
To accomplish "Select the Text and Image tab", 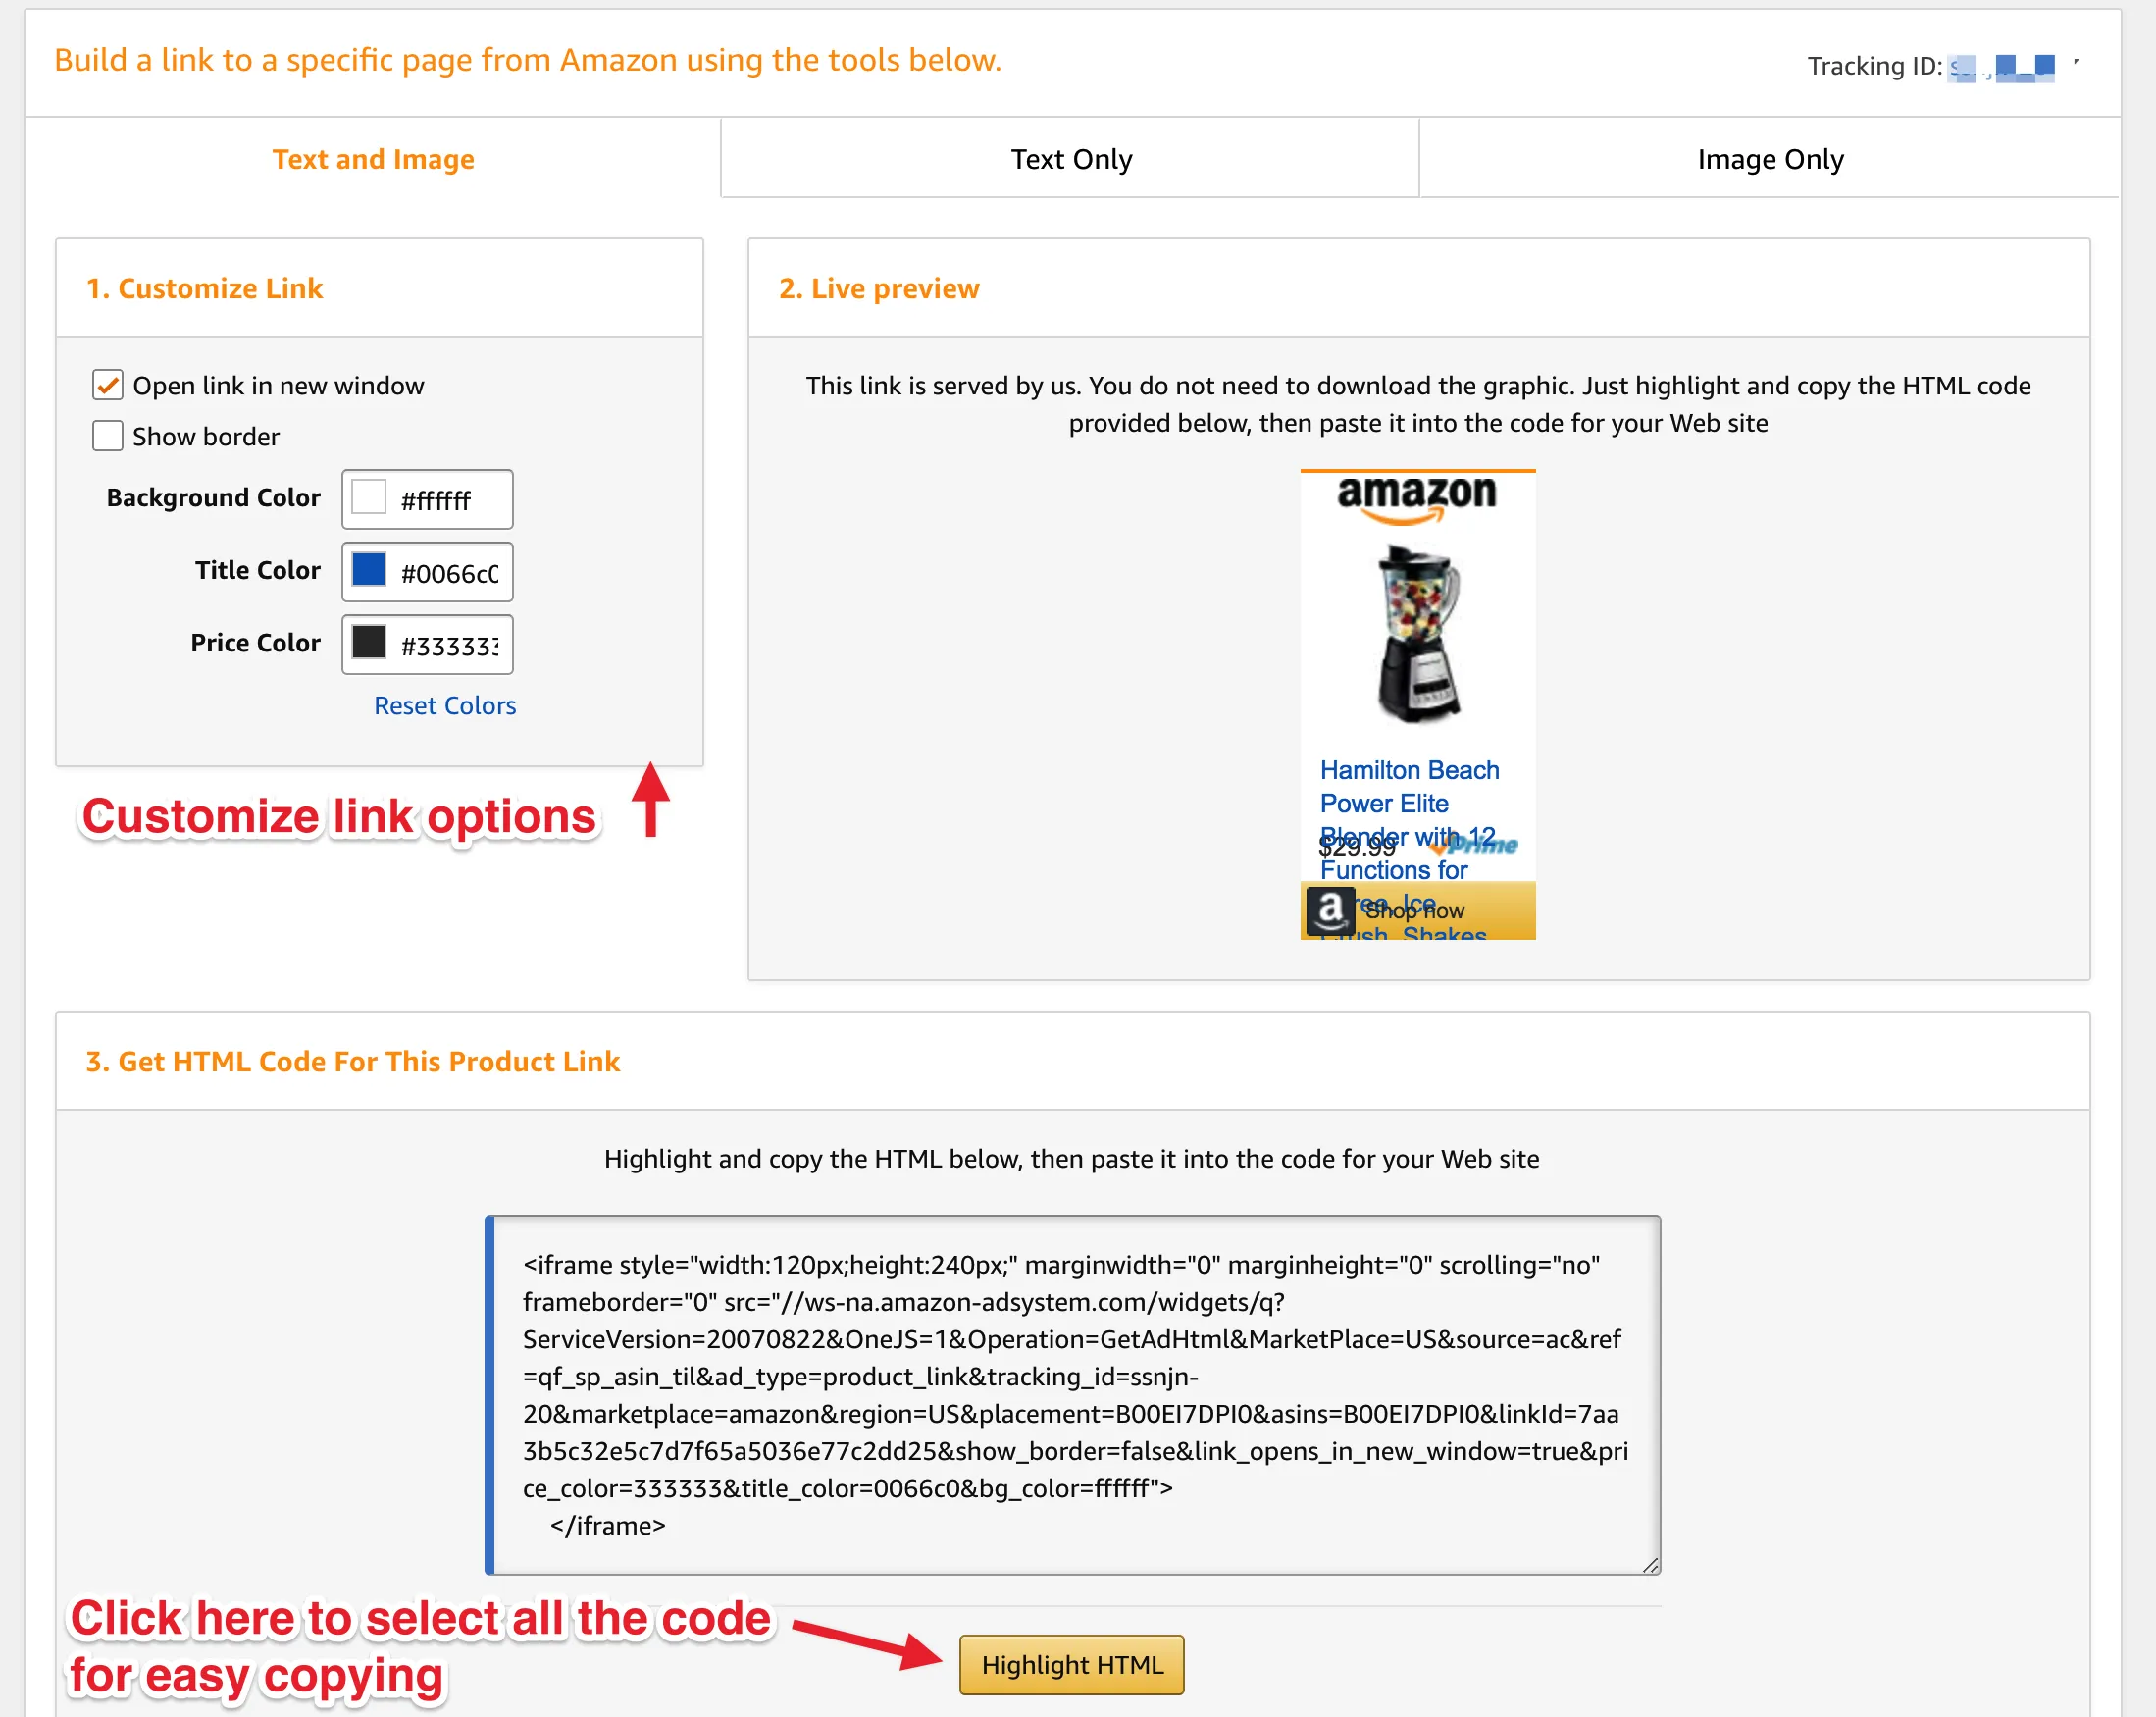I will [x=373, y=159].
